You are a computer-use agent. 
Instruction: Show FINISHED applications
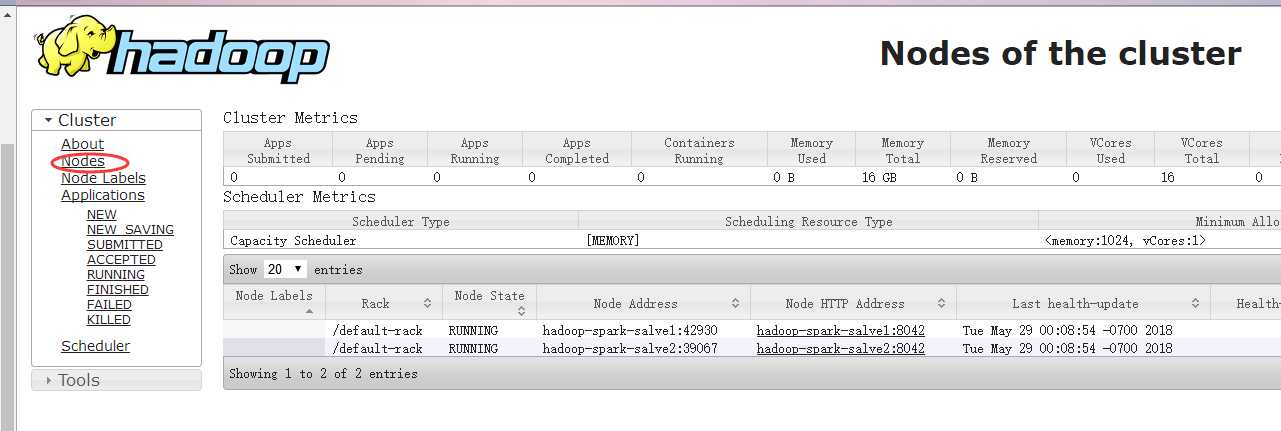pyautogui.click(x=117, y=289)
